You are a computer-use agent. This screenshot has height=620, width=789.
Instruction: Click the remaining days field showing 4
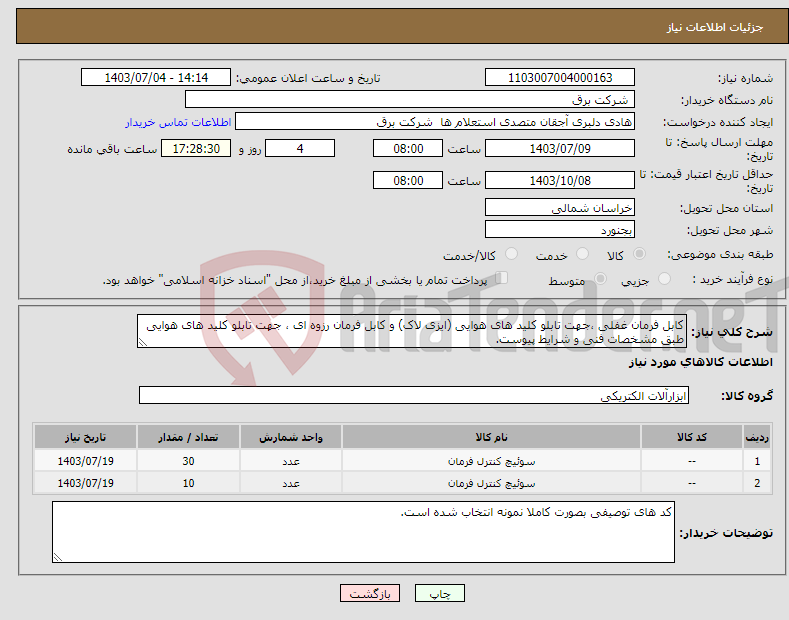pos(300,148)
